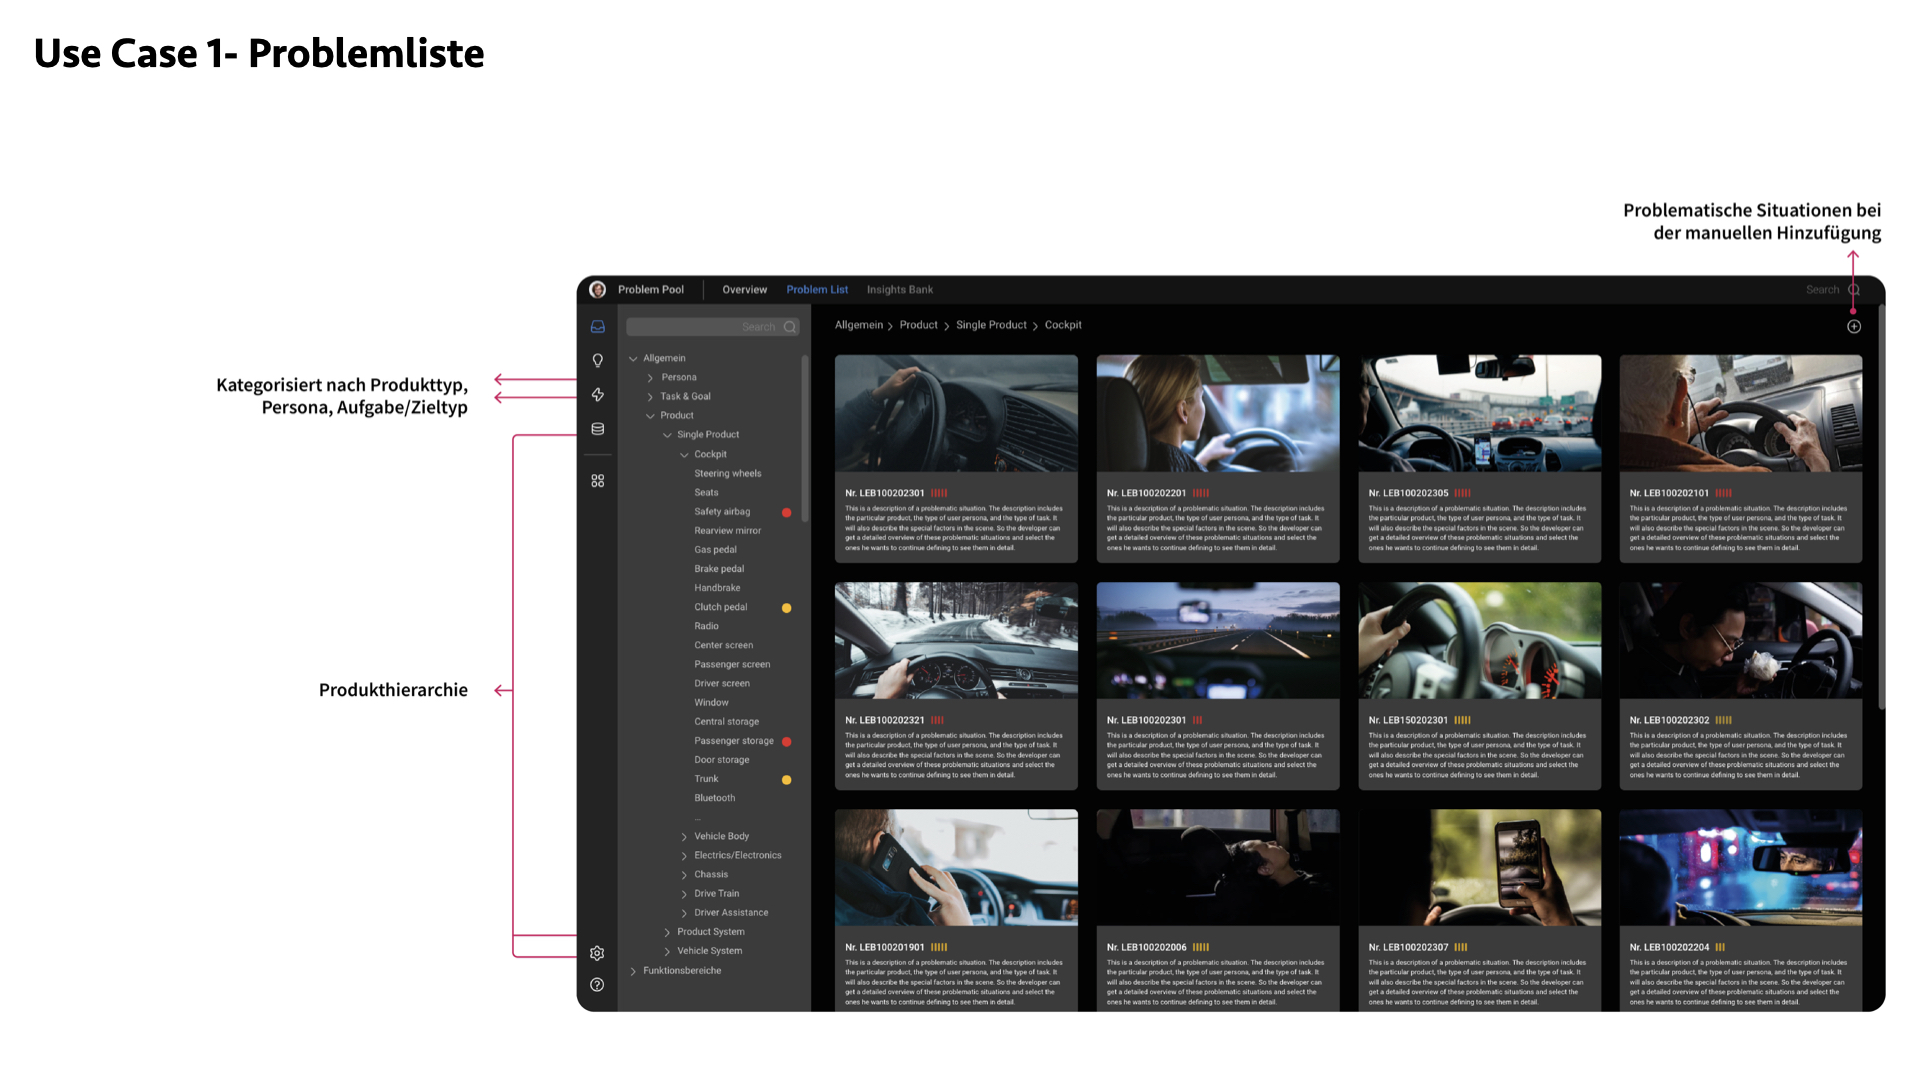Image resolution: width=1920 pixels, height=1080 pixels.
Task: Click the plus circle add-problem icon
Action: point(1853,327)
